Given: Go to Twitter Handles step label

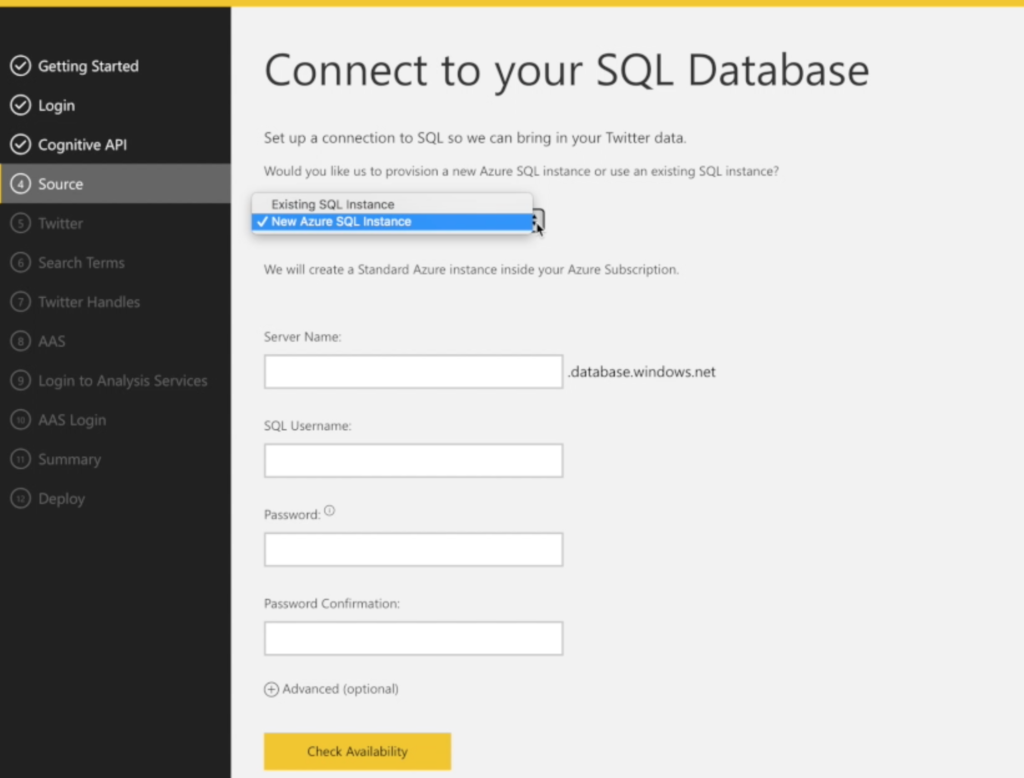Looking at the screenshot, I should coord(89,302).
